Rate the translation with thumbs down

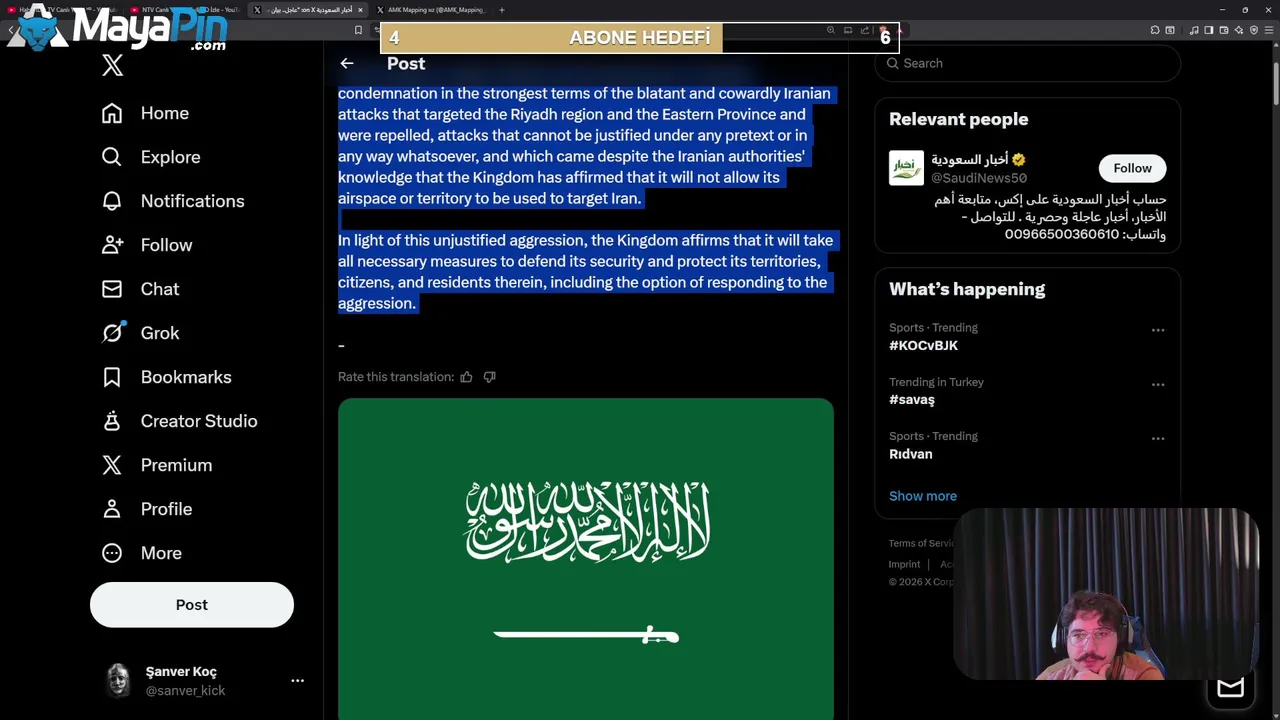(x=489, y=377)
